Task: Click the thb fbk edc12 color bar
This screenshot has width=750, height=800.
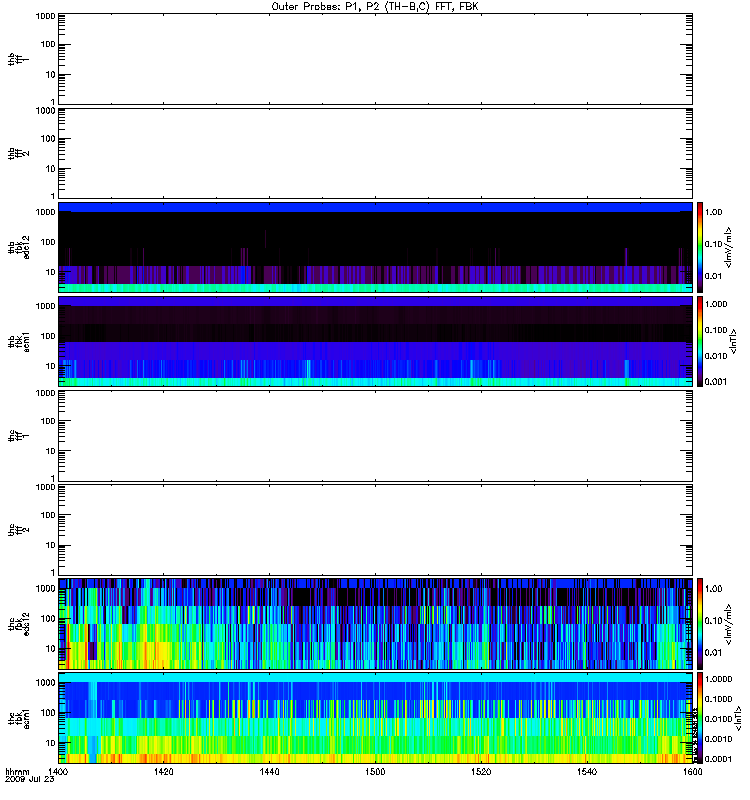Action: [700, 247]
